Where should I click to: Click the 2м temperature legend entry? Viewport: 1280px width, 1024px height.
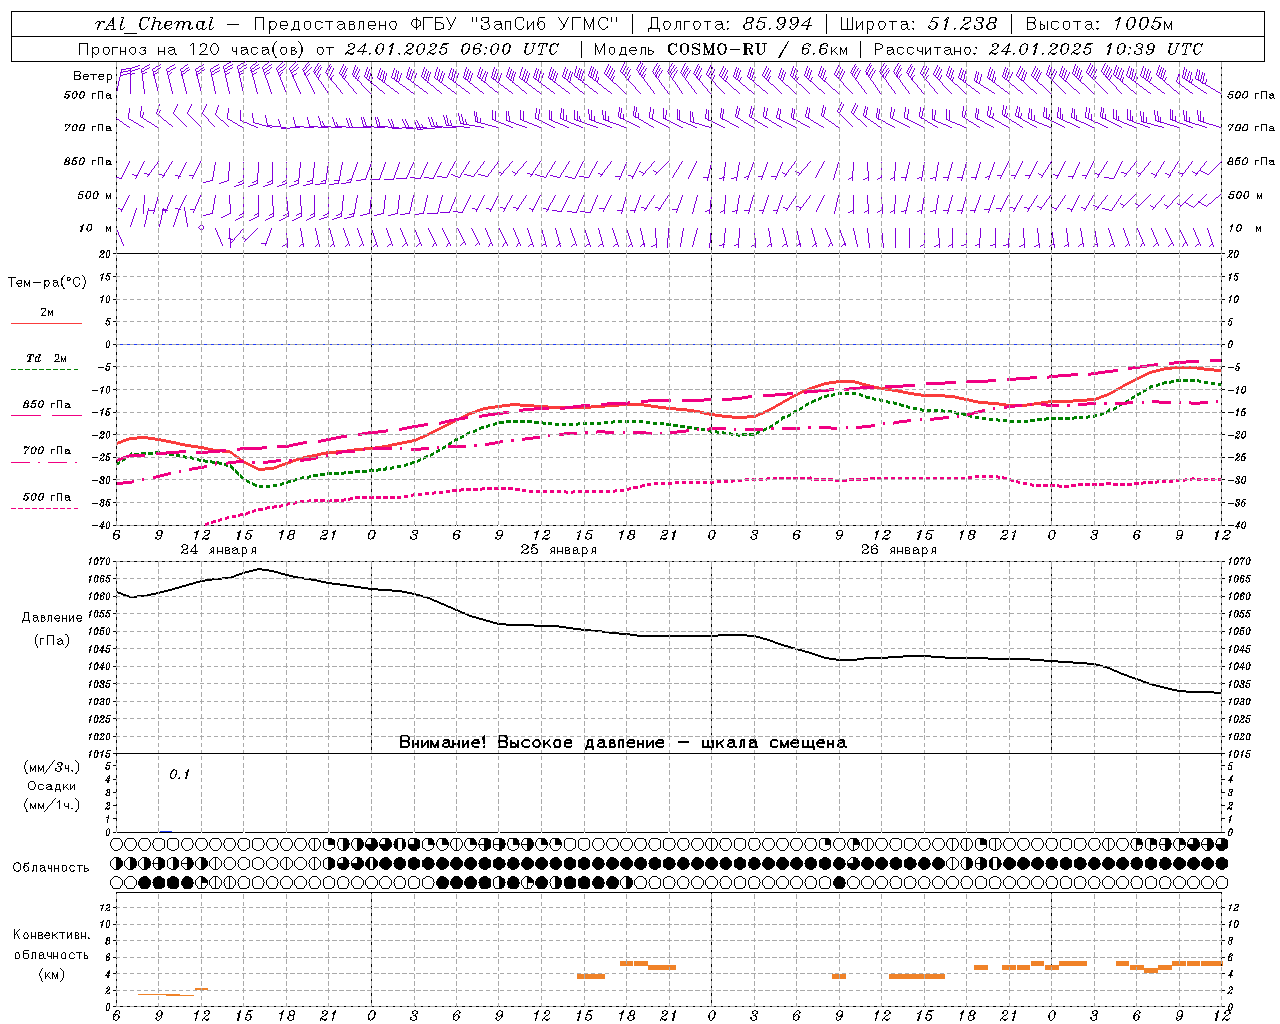tap(47, 313)
